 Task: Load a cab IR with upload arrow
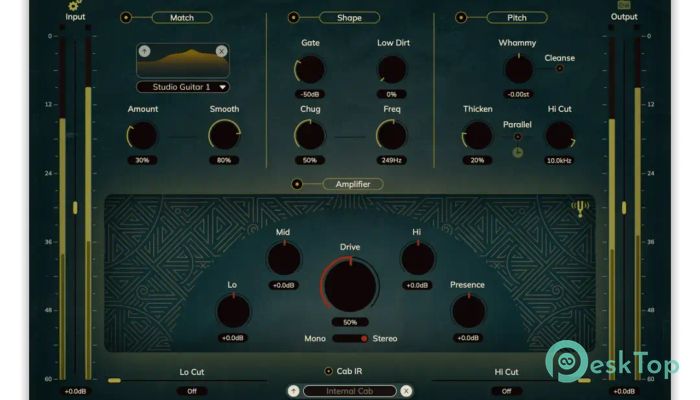[293, 391]
